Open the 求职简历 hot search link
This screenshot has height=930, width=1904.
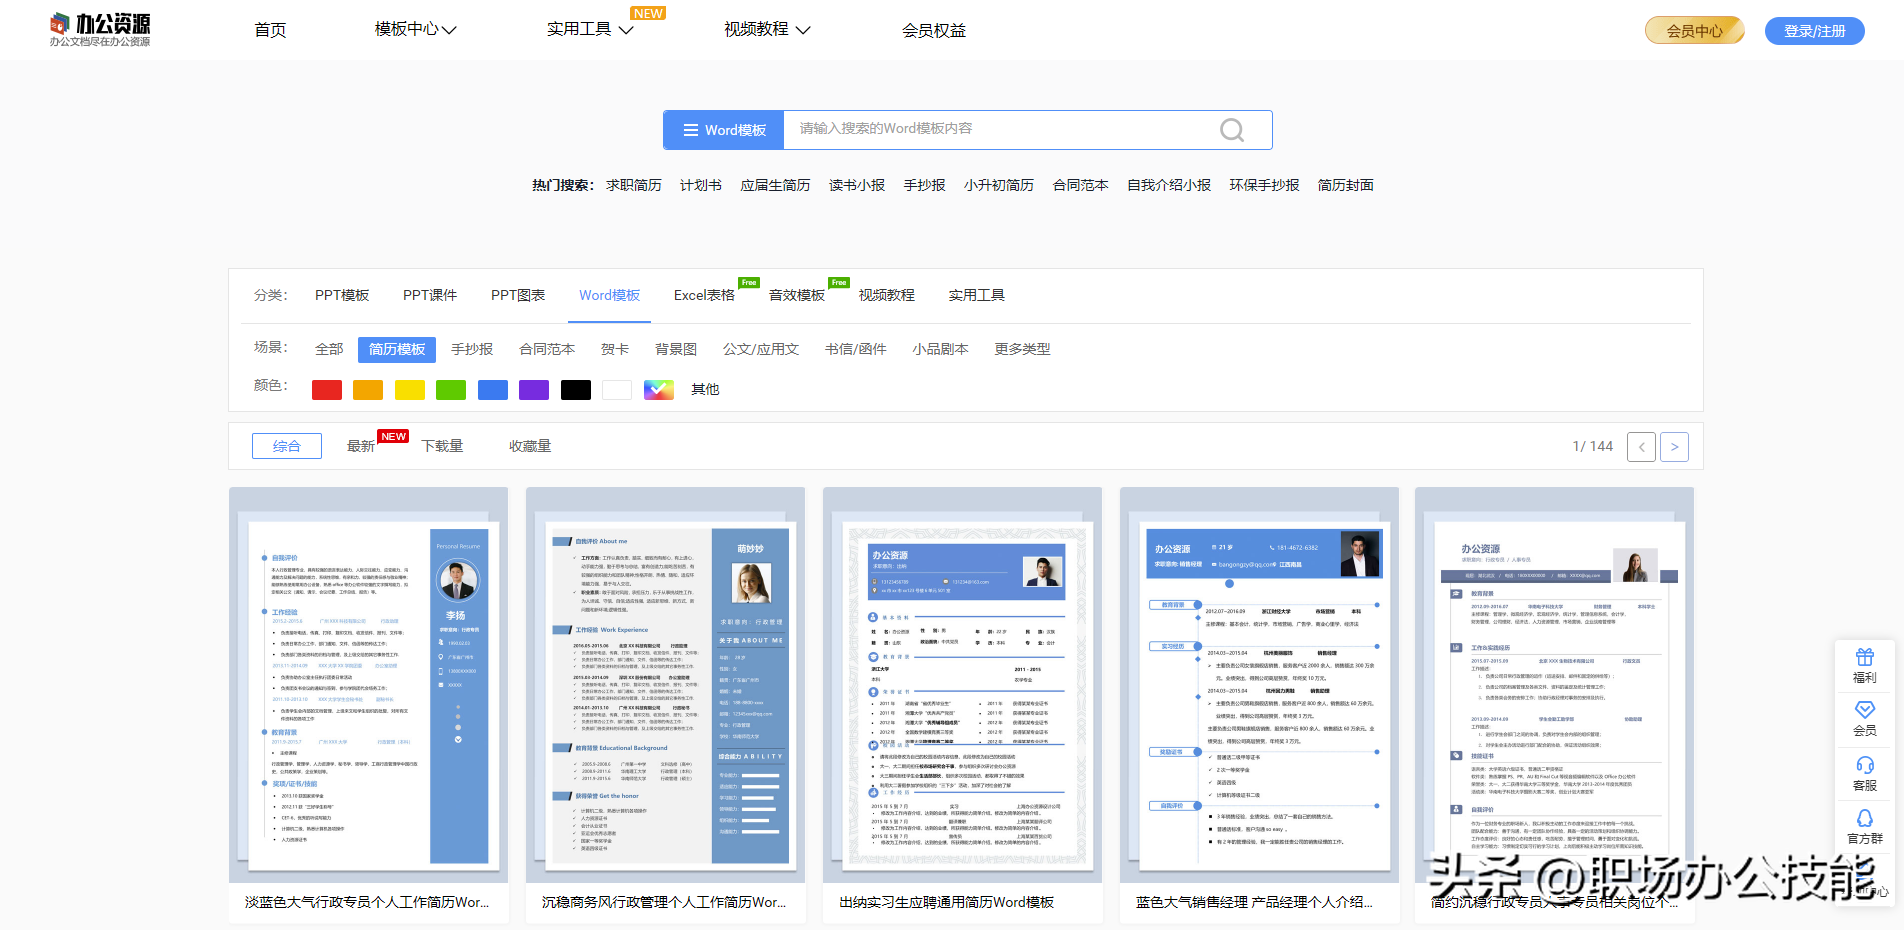click(x=634, y=184)
